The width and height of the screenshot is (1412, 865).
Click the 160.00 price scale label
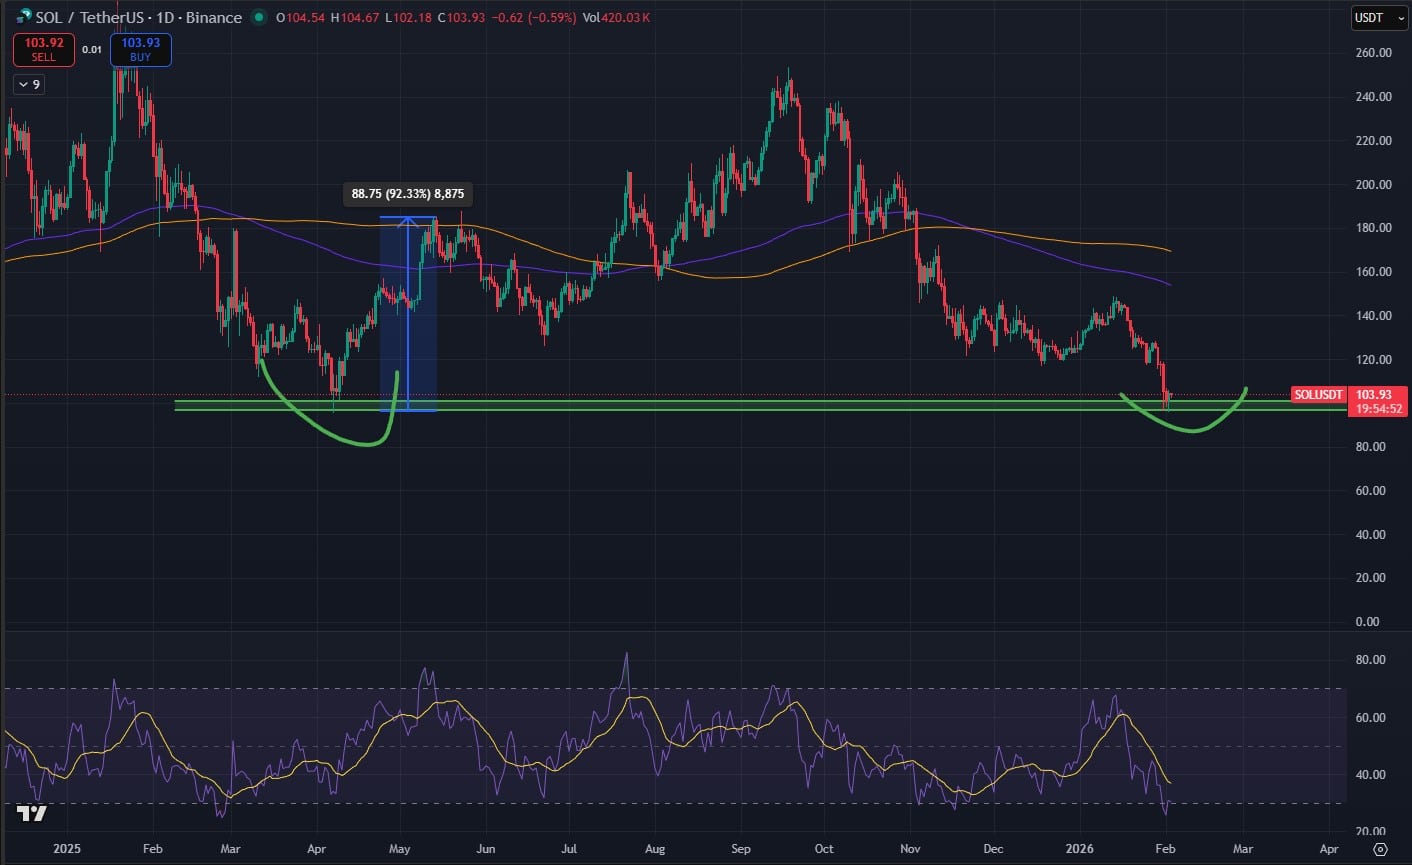click(1373, 272)
